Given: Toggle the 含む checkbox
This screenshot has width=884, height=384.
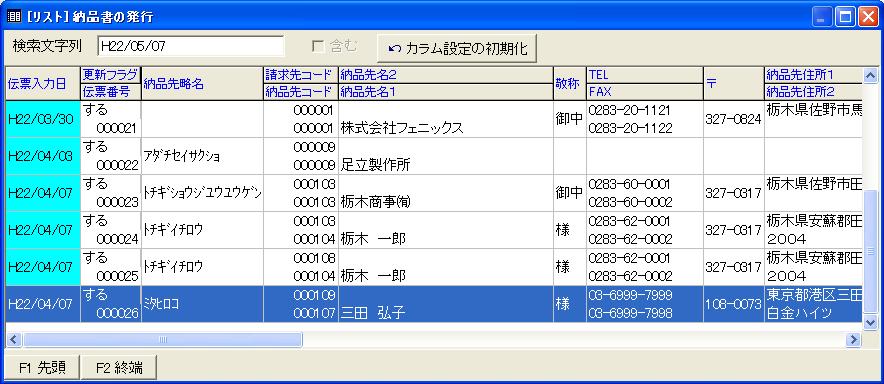Looking at the screenshot, I should click(x=318, y=47).
